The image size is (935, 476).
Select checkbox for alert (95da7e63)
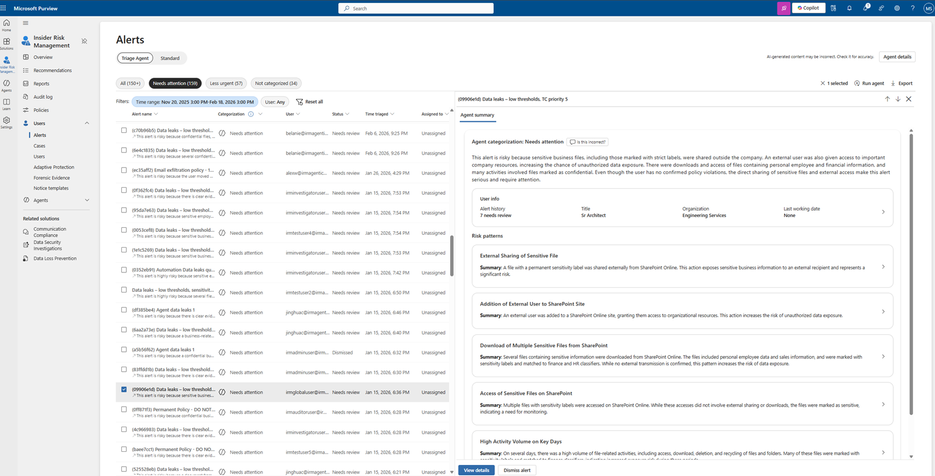coord(124,210)
